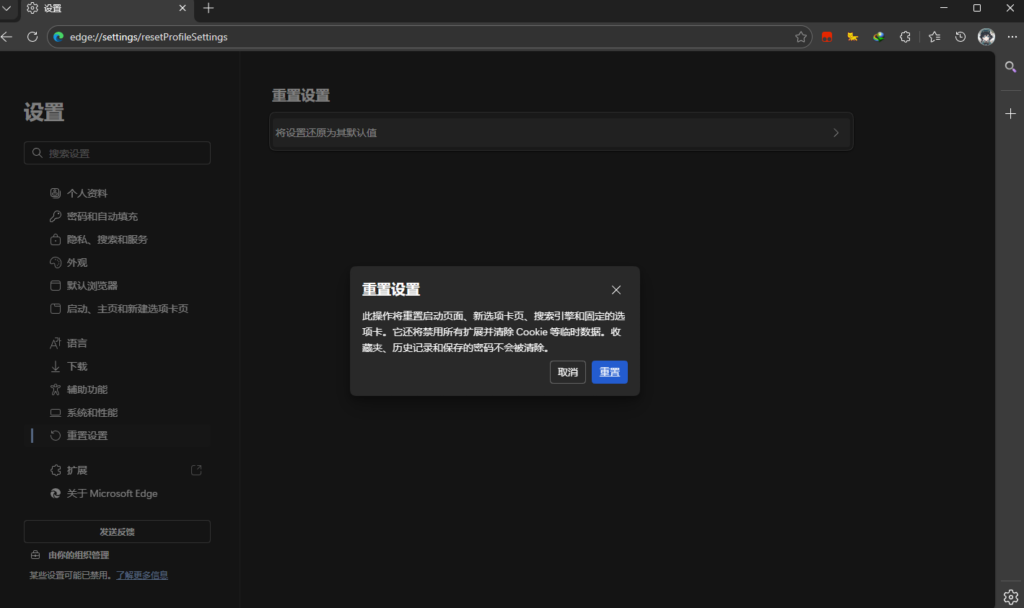Close the 重置设置 dialog with X
The width and height of the screenshot is (1024, 608).
click(616, 290)
